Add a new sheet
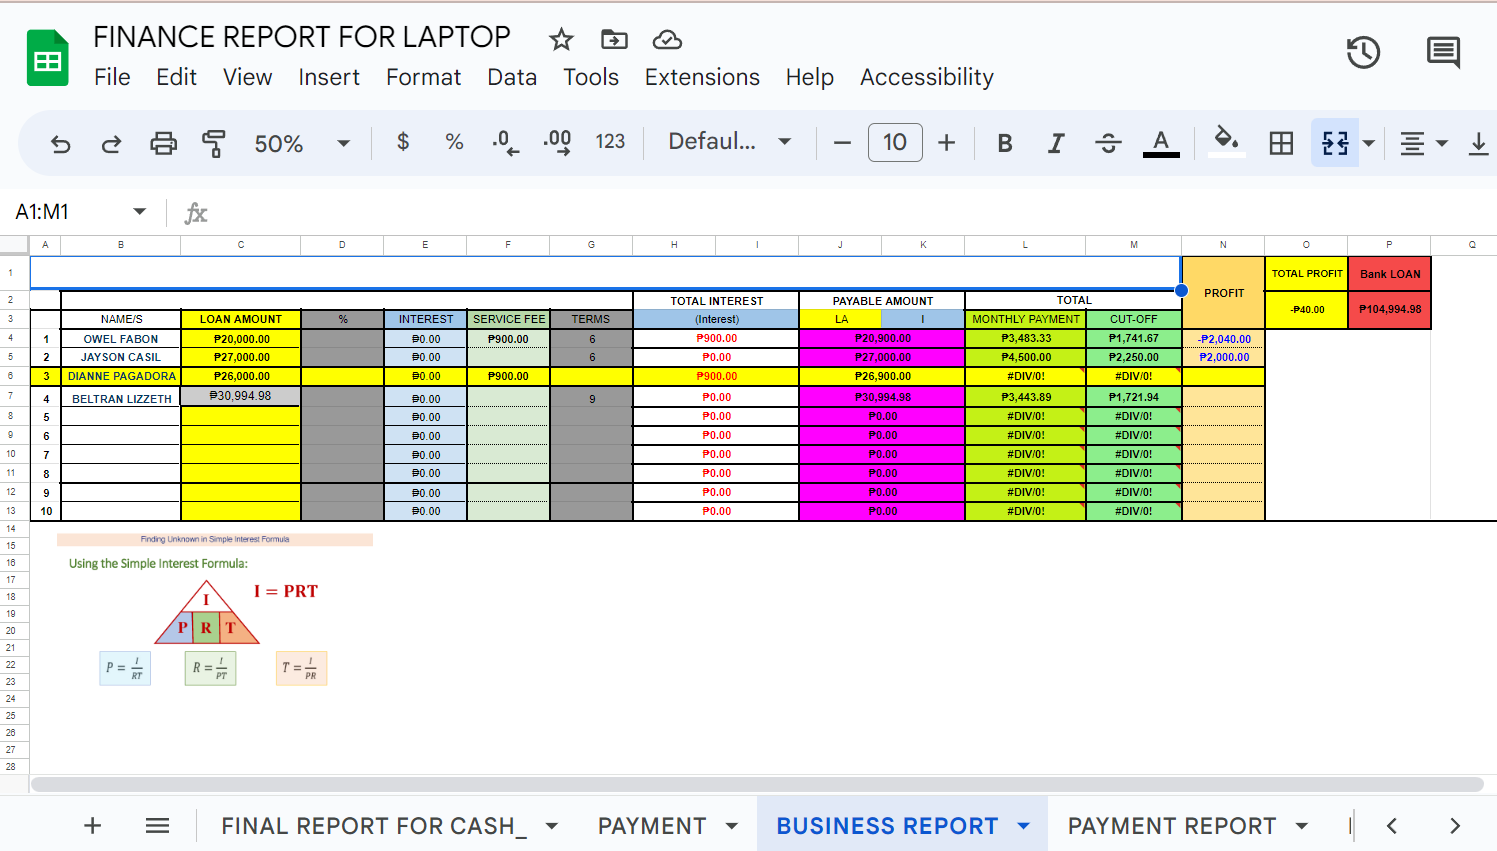 click(93, 825)
